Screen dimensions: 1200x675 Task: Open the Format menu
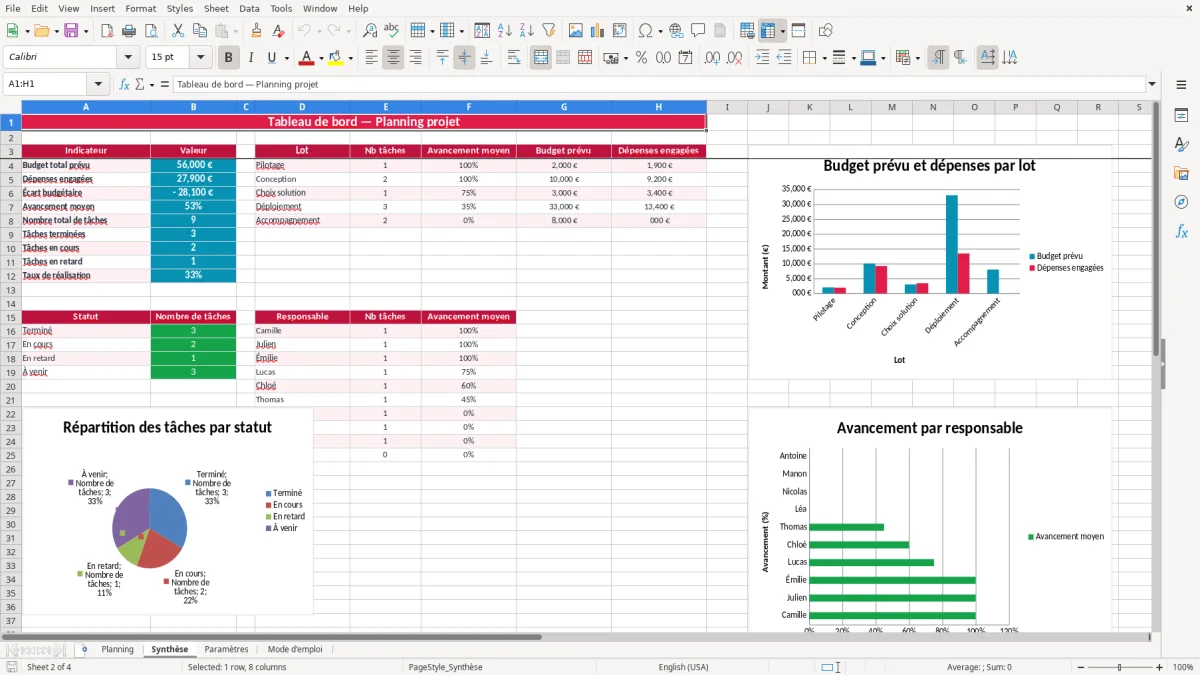point(140,8)
